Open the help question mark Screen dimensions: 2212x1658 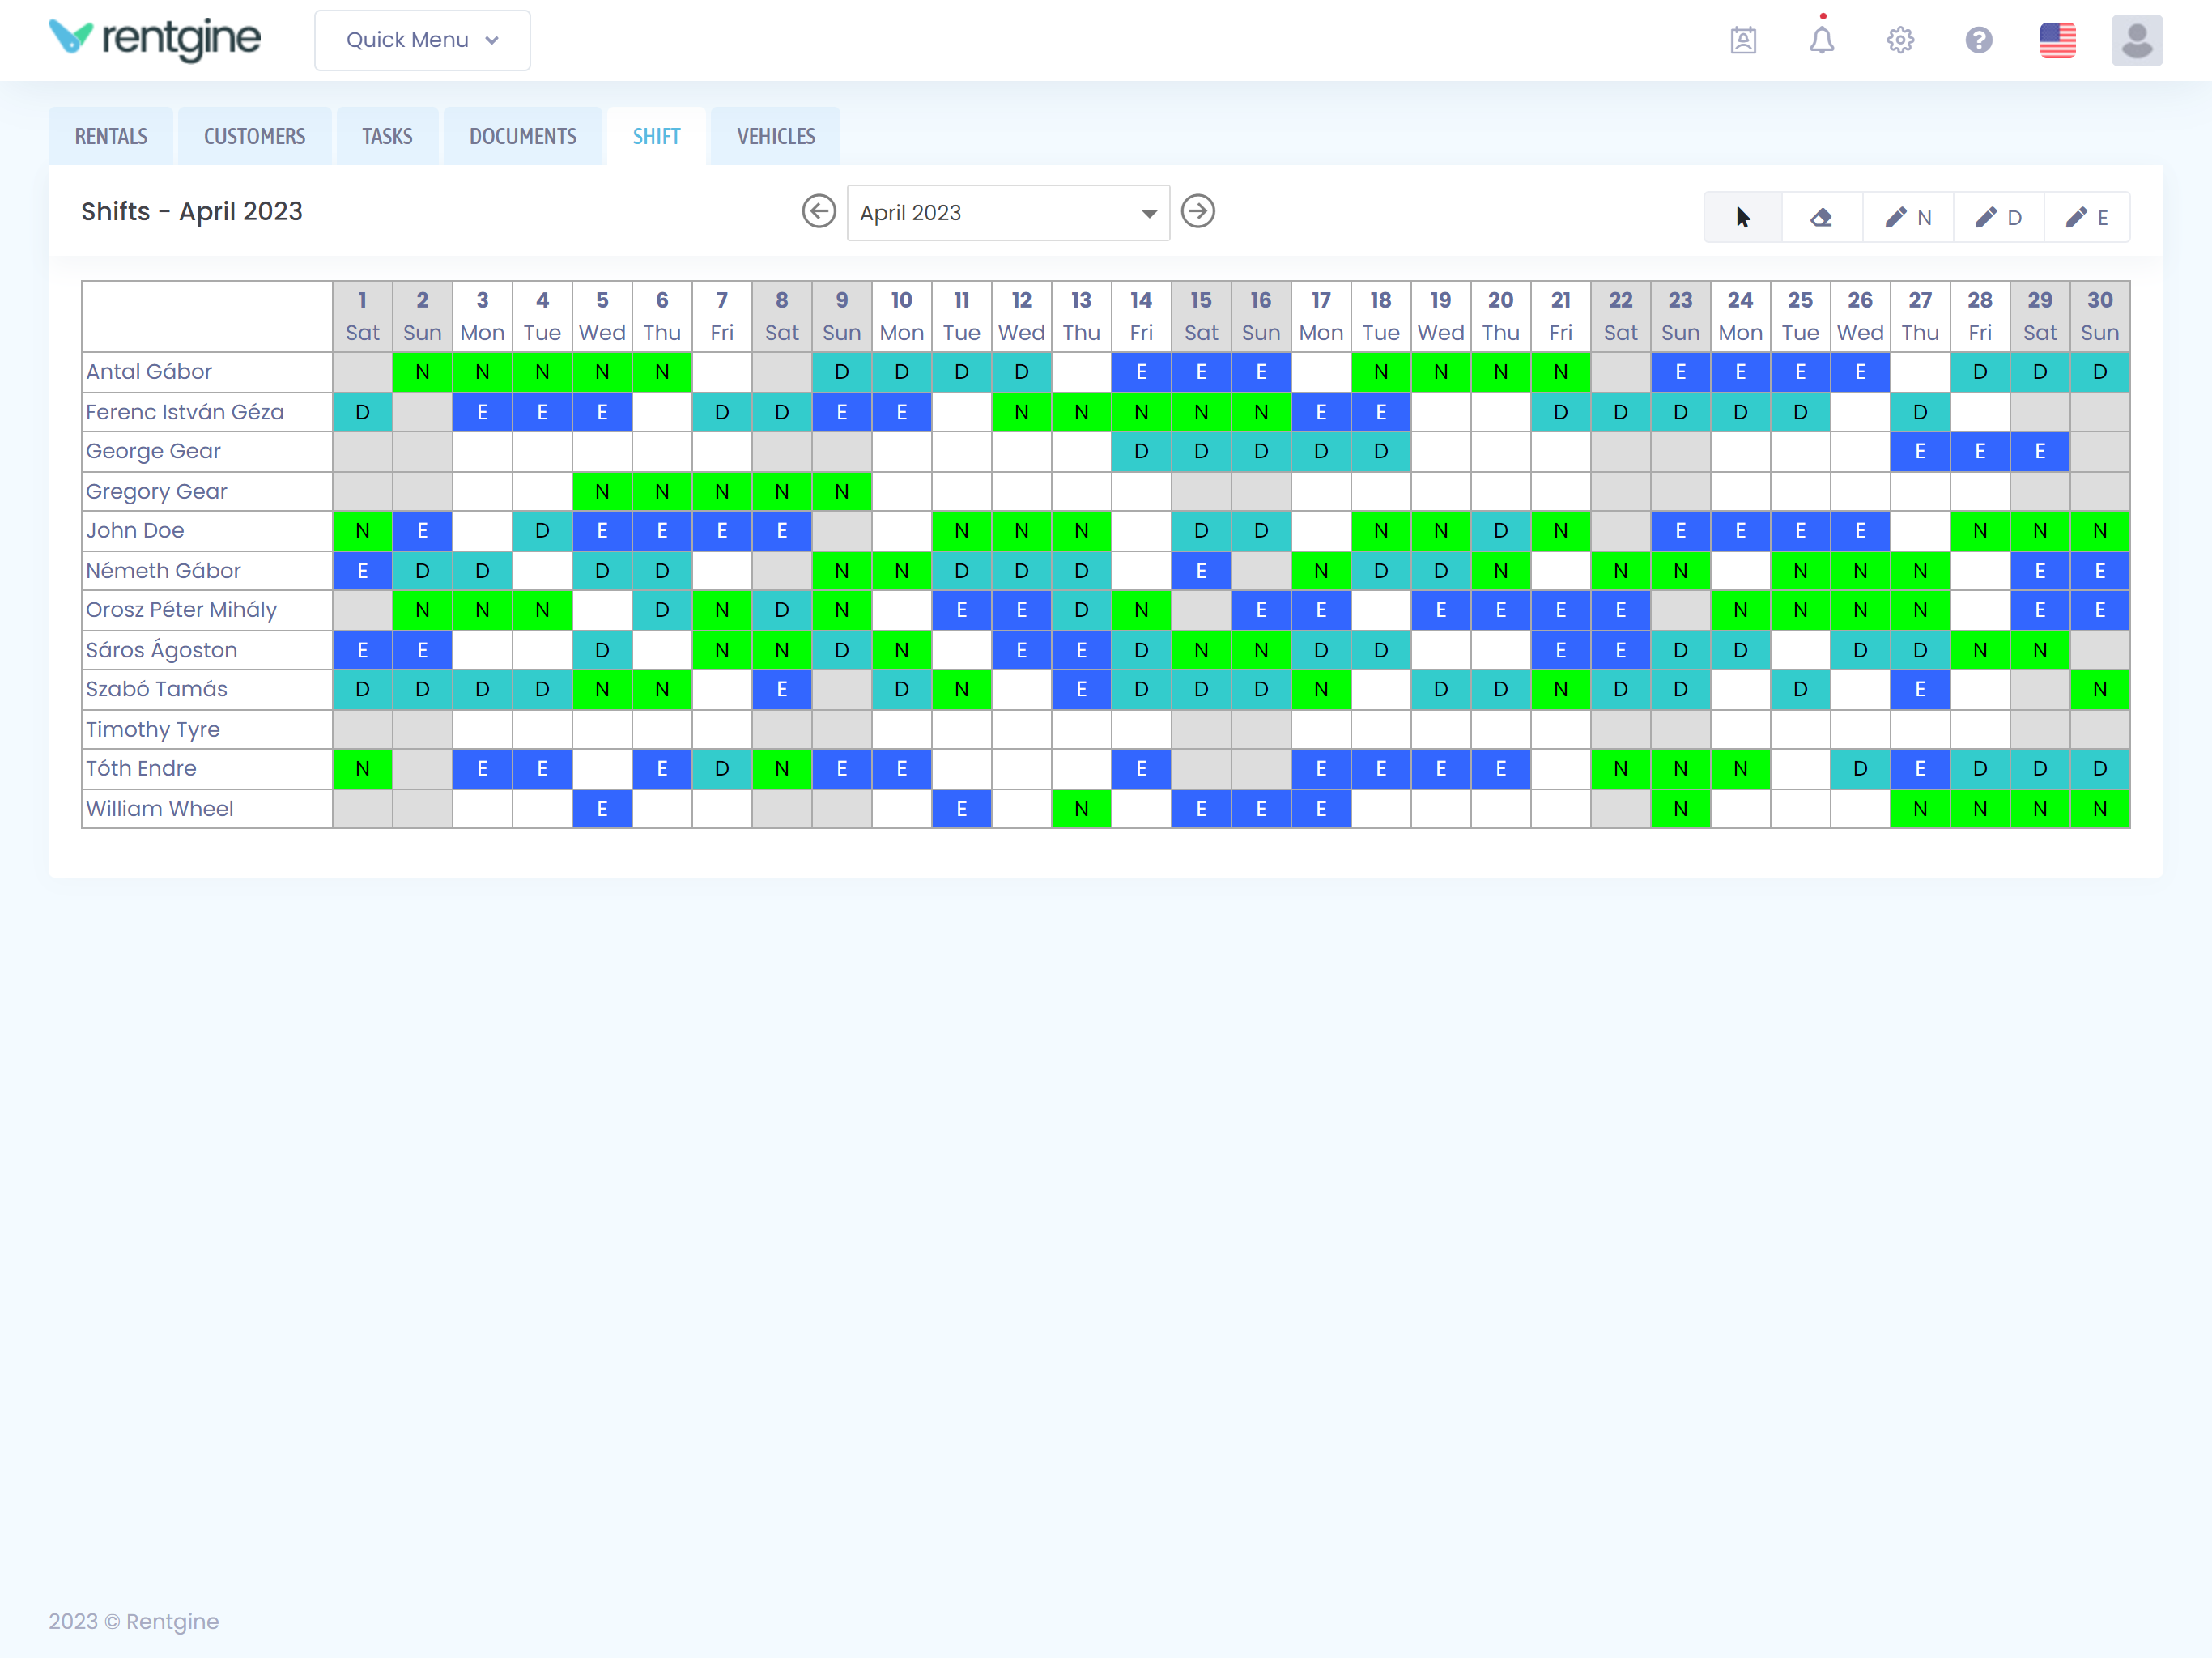pyautogui.click(x=1978, y=40)
